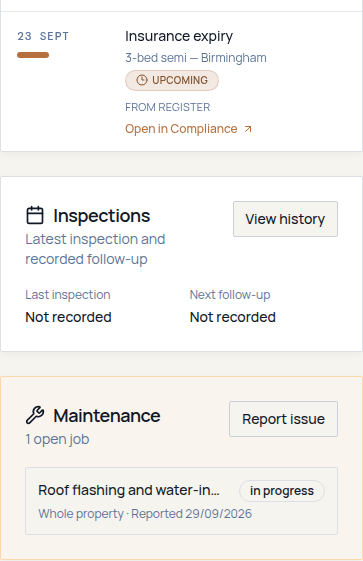Click the Insurance expiry title
Screen dimensions: 363x561
pos(179,36)
